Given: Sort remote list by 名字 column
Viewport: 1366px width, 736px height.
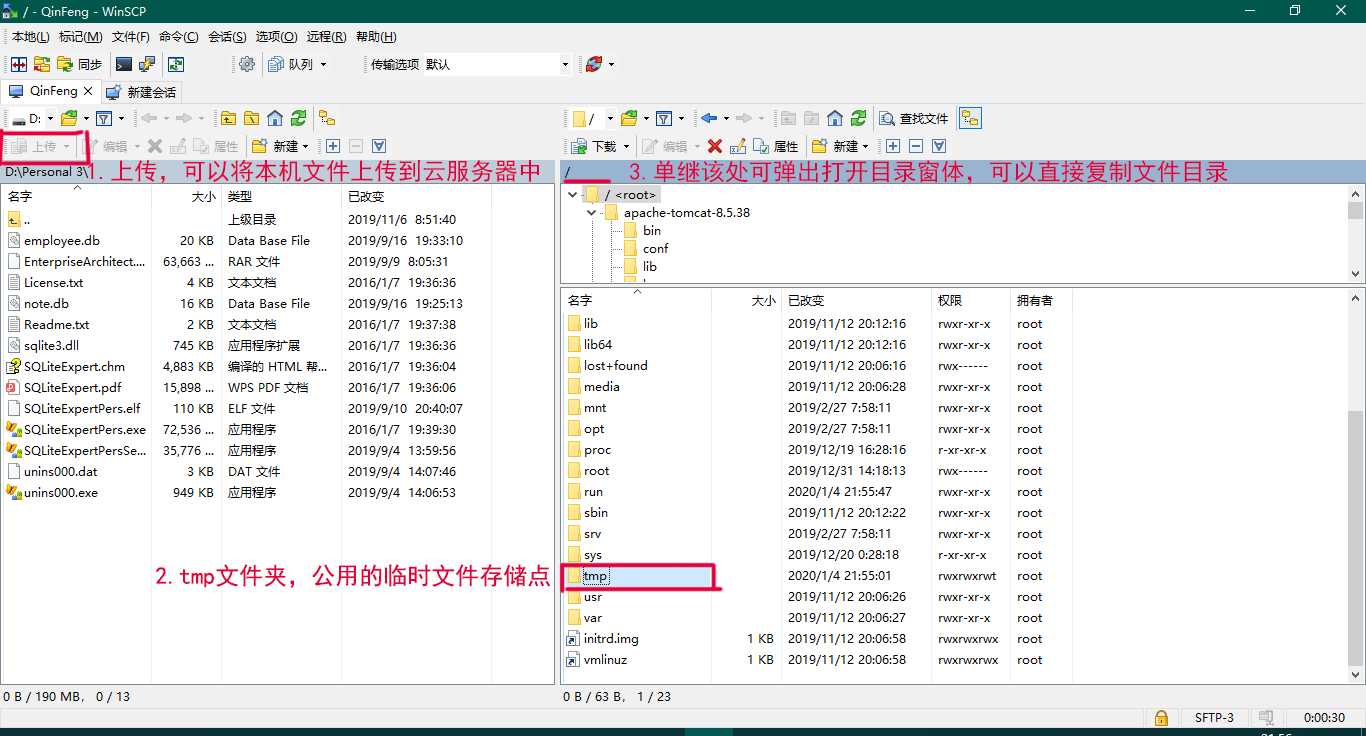Looking at the screenshot, I should coord(636,300).
